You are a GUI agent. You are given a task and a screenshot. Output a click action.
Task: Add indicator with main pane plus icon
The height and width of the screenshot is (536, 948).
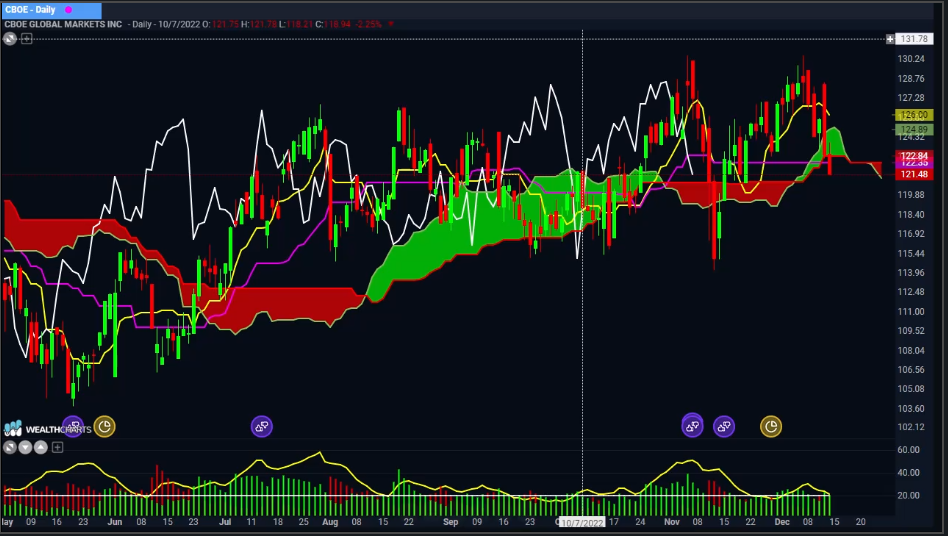[x=27, y=39]
